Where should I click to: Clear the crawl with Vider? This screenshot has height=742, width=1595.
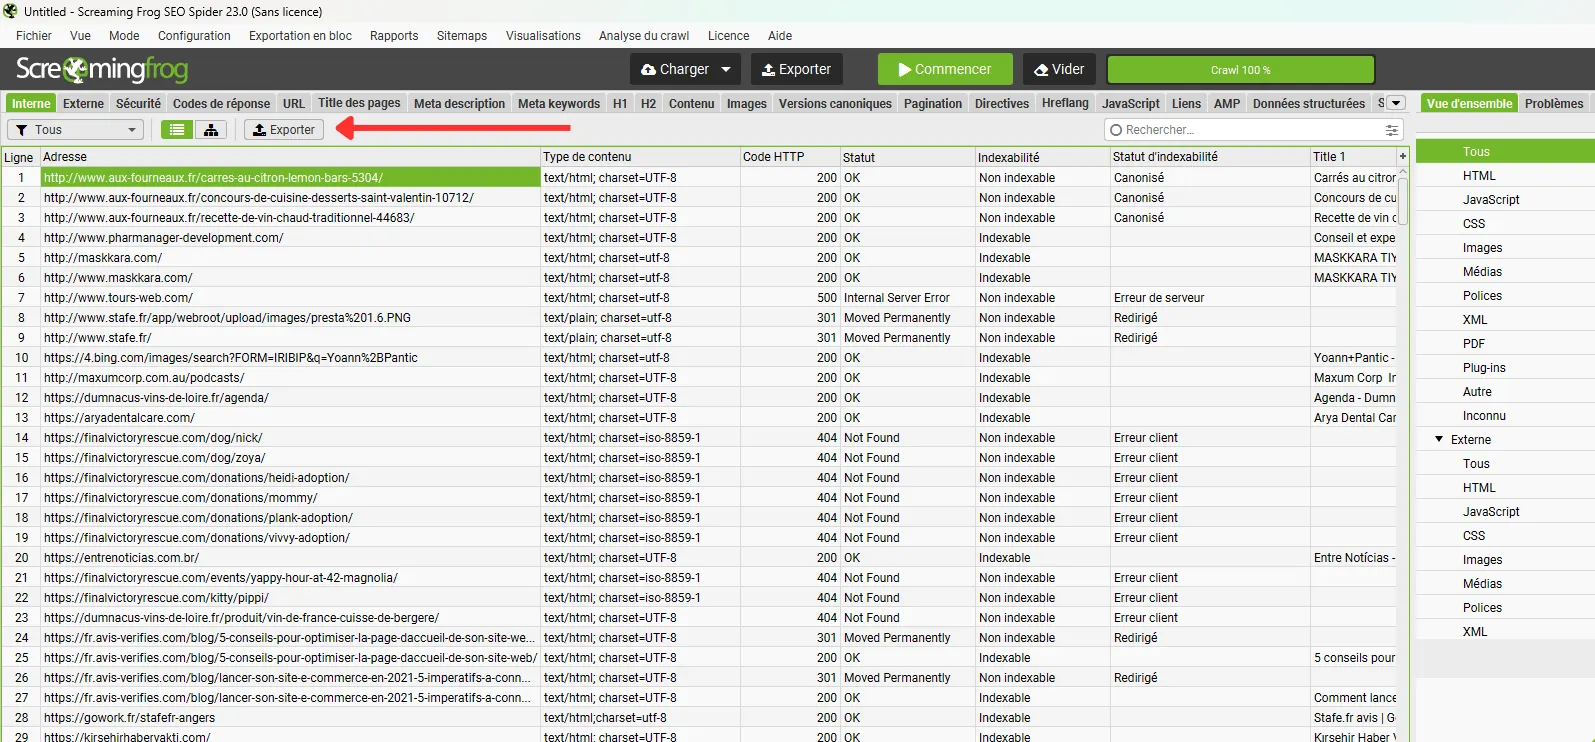tap(1059, 69)
